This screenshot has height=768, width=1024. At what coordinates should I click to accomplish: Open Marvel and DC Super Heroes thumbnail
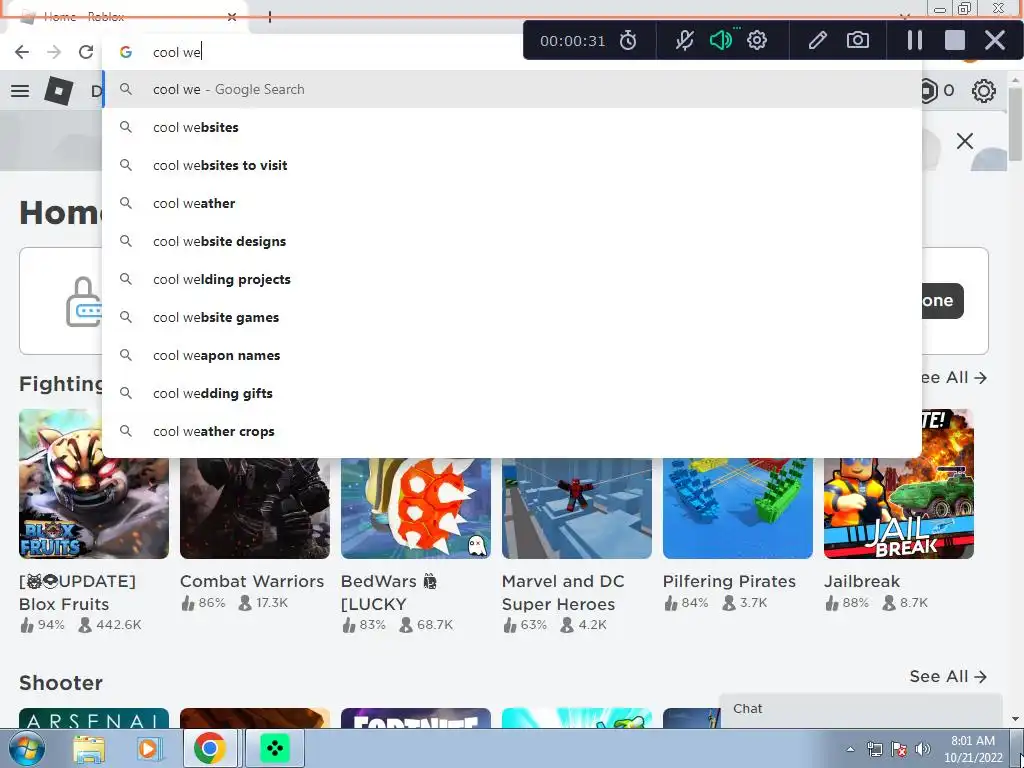(577, 508)
